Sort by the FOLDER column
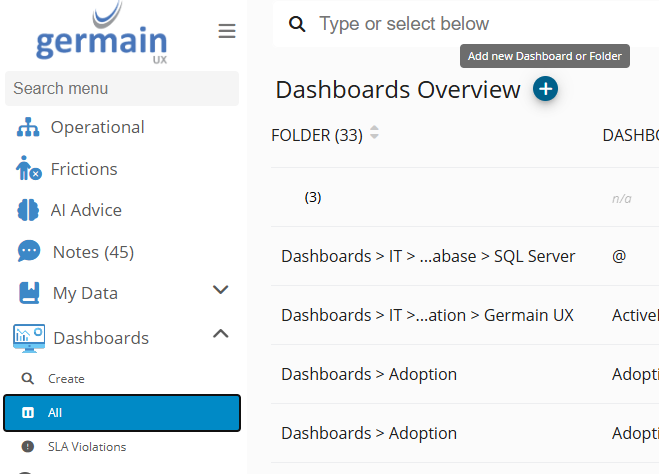Image resolution: width=659 pixels, height=474 pixels. coord(374,133)
